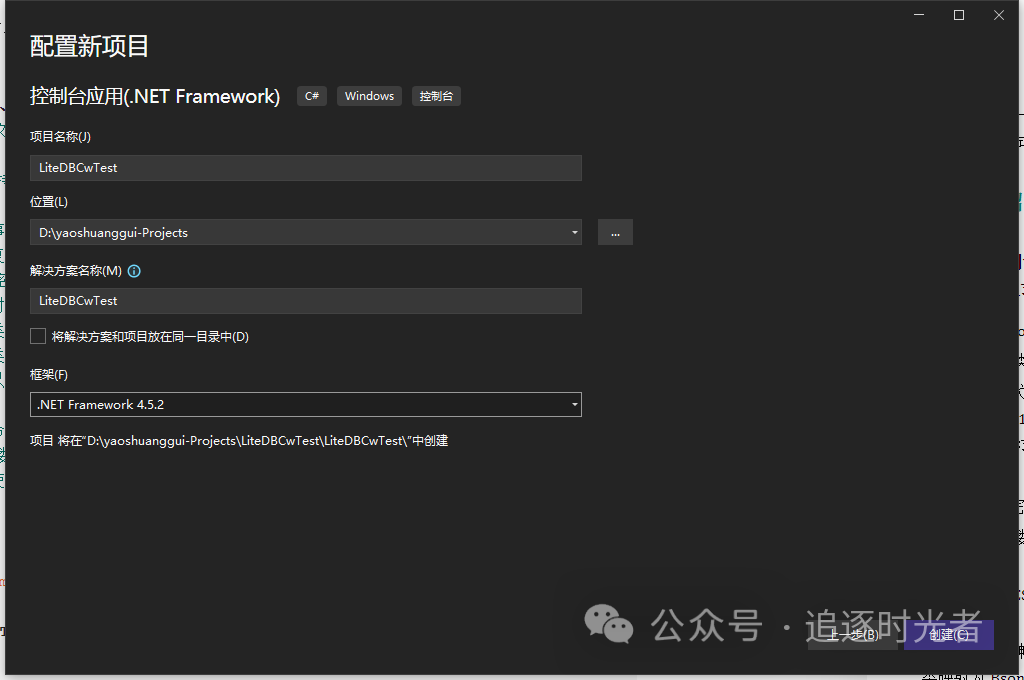Toggle same-directory option via its label text

(150, 336)
